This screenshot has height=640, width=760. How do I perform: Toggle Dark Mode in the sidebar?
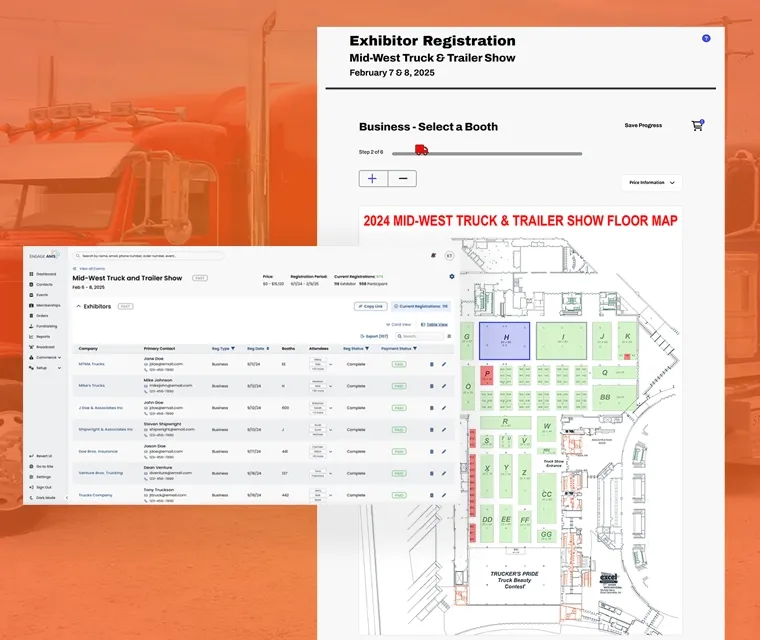coord(43,498)
